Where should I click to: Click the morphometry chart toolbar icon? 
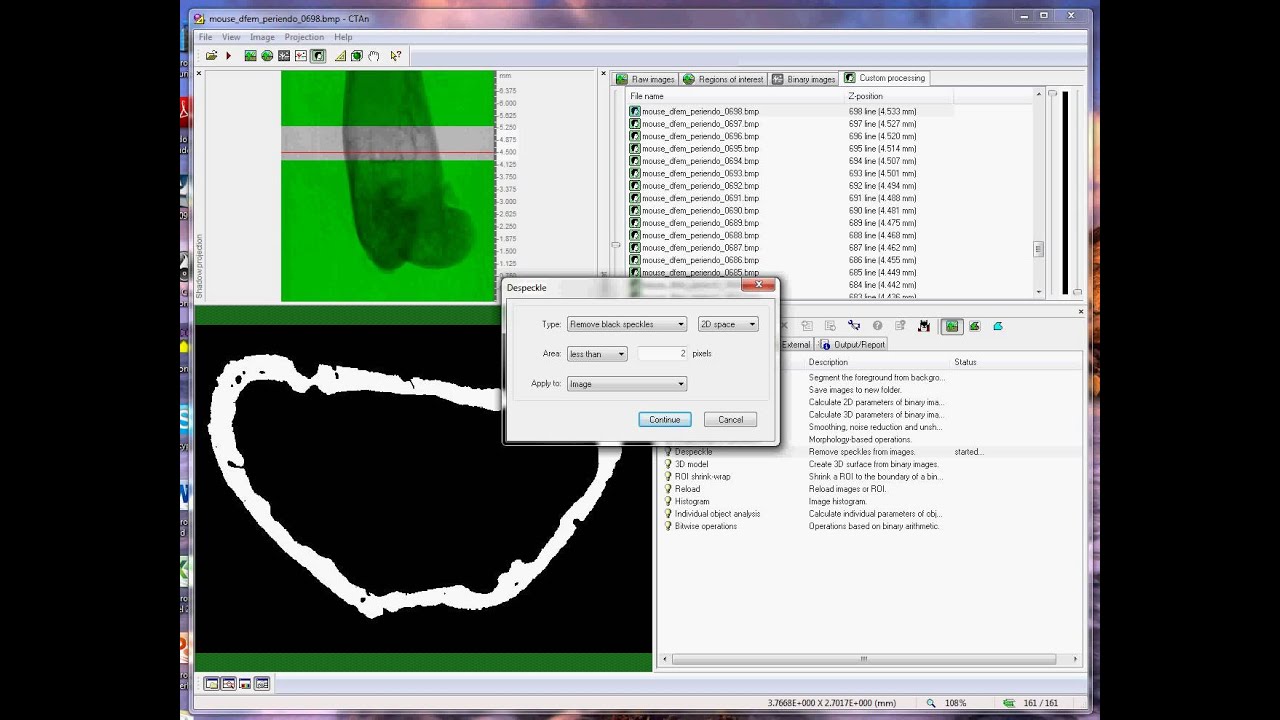[x=301, y=56]
